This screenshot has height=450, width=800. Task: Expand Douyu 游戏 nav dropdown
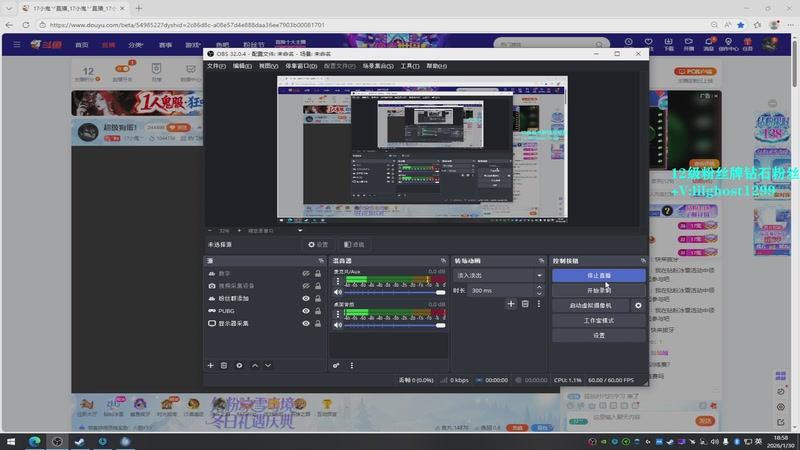tap(193, 45)
